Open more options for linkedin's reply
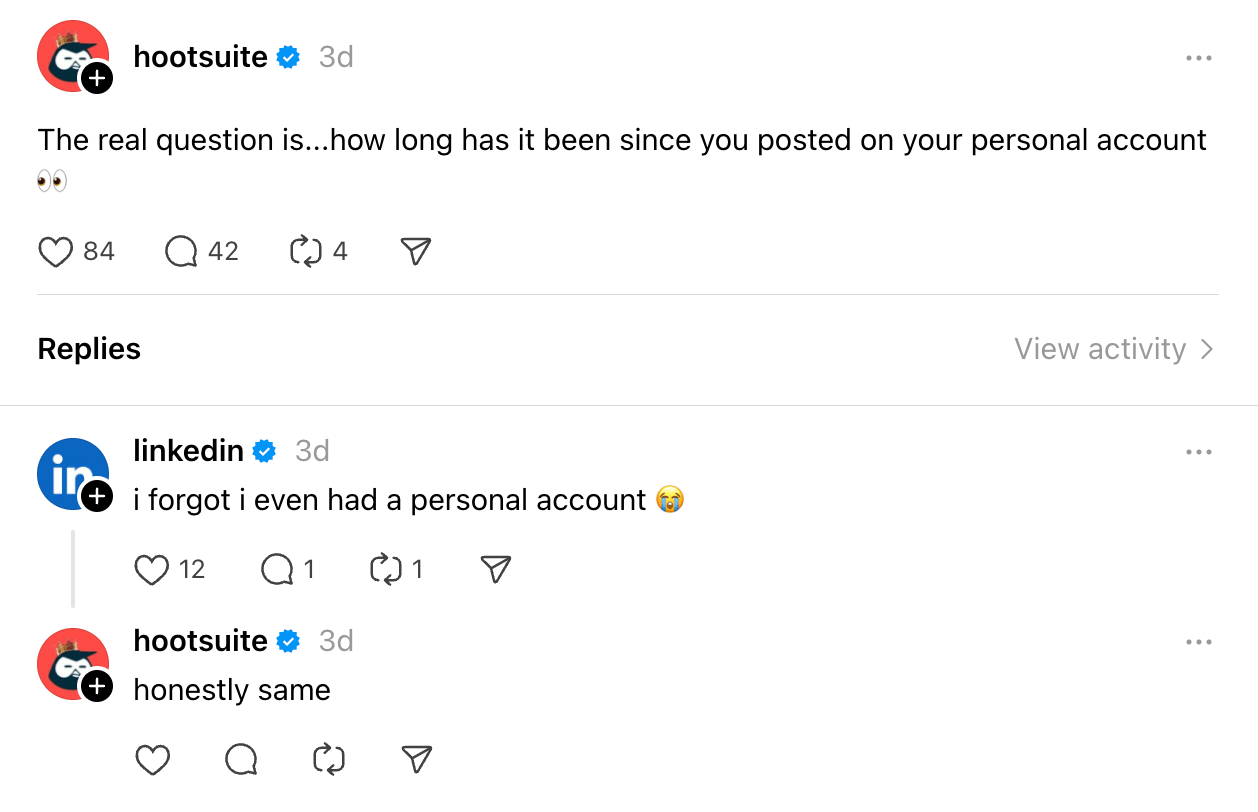Screen dimensions: 1258x812 pos(1198,452)
